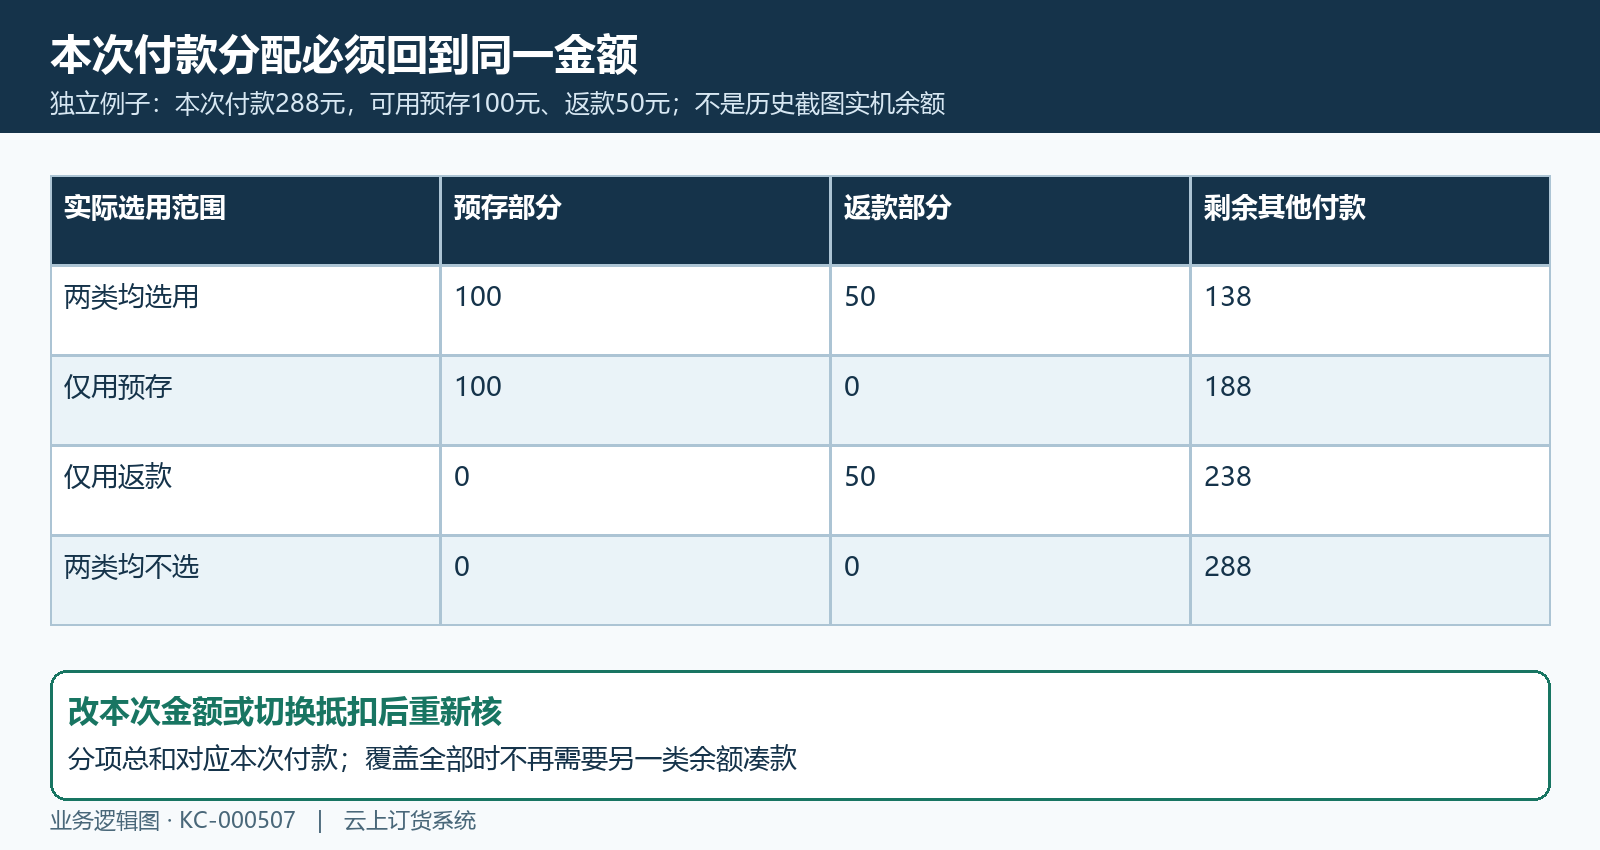
Task: Select the remaining payment value 288
Action: 1228,567
